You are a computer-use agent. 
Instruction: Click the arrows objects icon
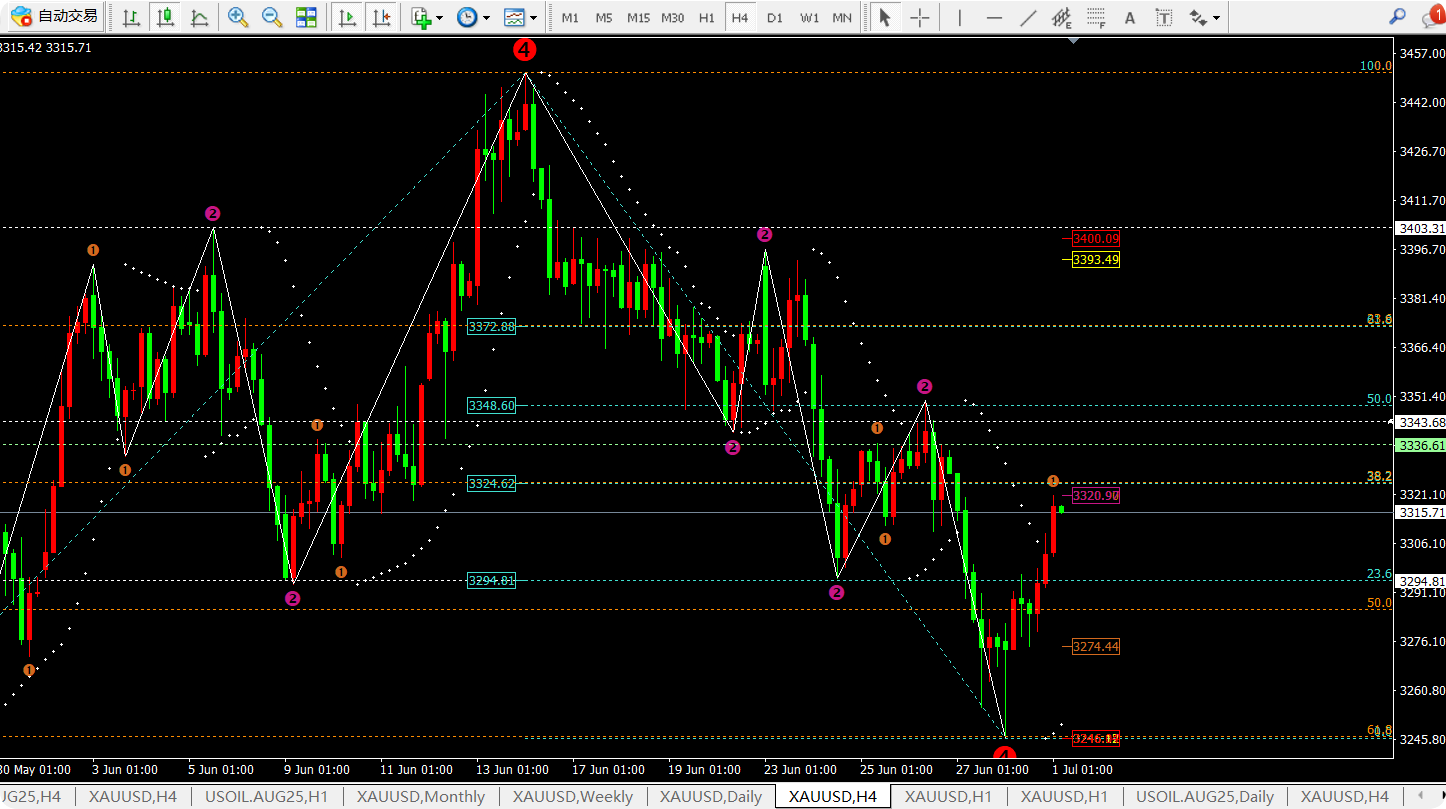[1198, 17]
